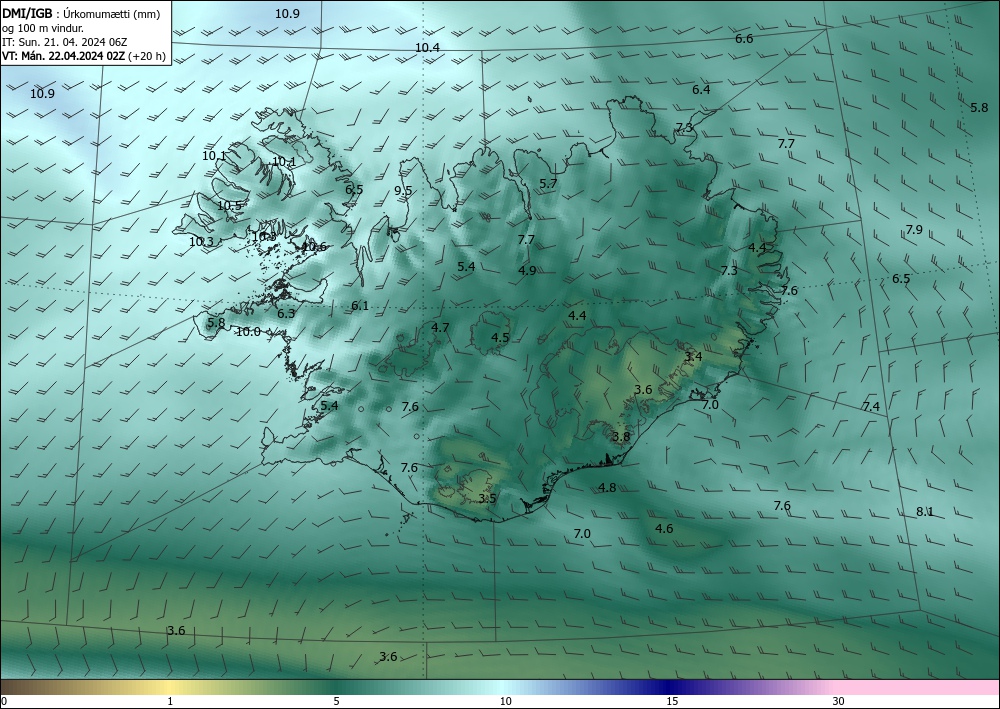This screenshot has height=709, width=1000.
Task: Click the 'DMI/IGB : Úrkomumætti (mm)' title text
Action: [81, 13]
